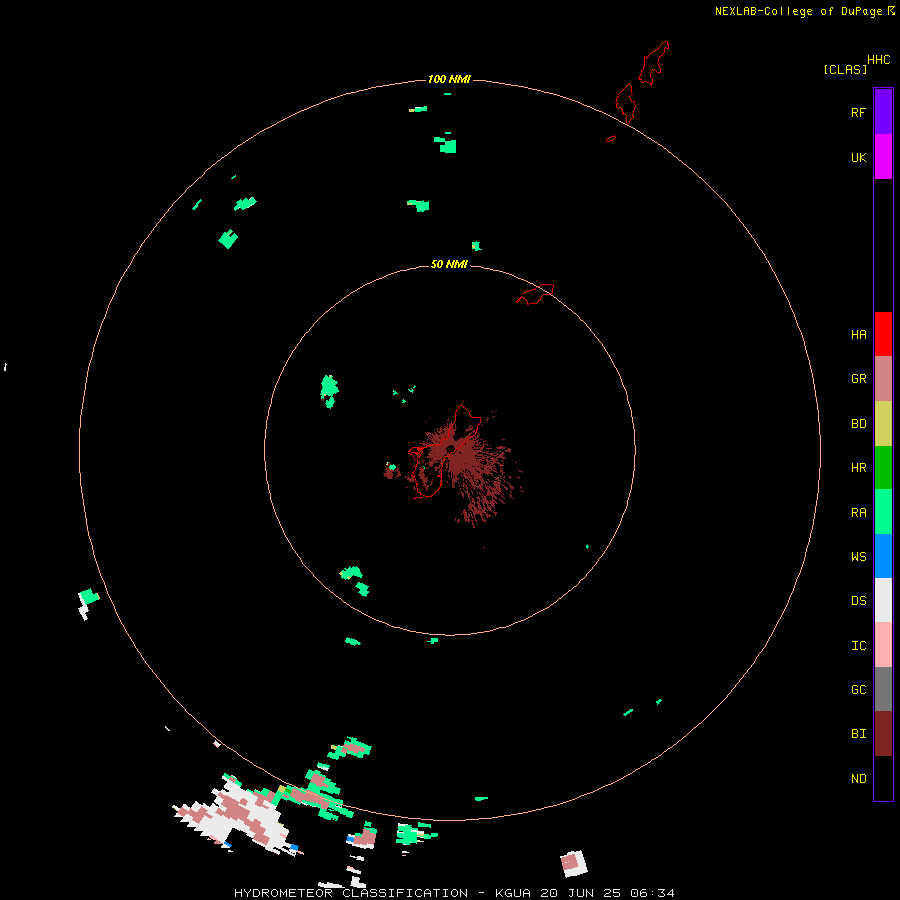Click the HHC product label
The width and height of the screenshot is (900, 900).
tap(878, 60)
